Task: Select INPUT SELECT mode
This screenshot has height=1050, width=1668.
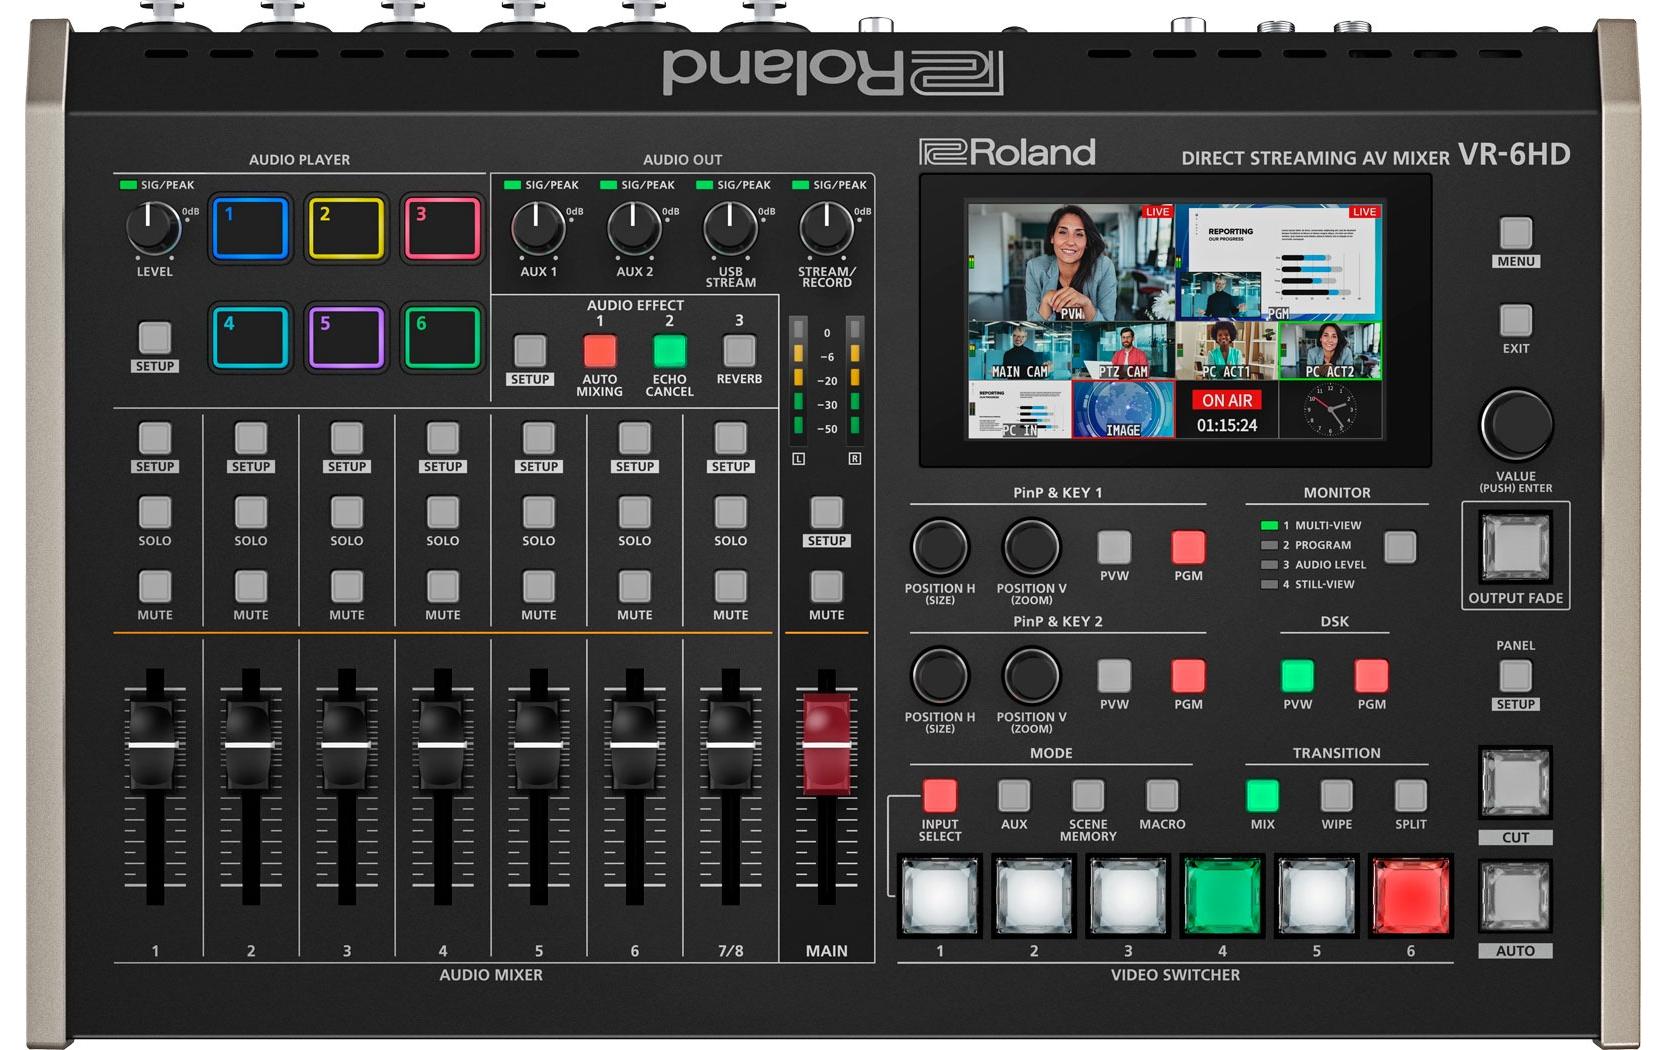Action: (940, 796)
